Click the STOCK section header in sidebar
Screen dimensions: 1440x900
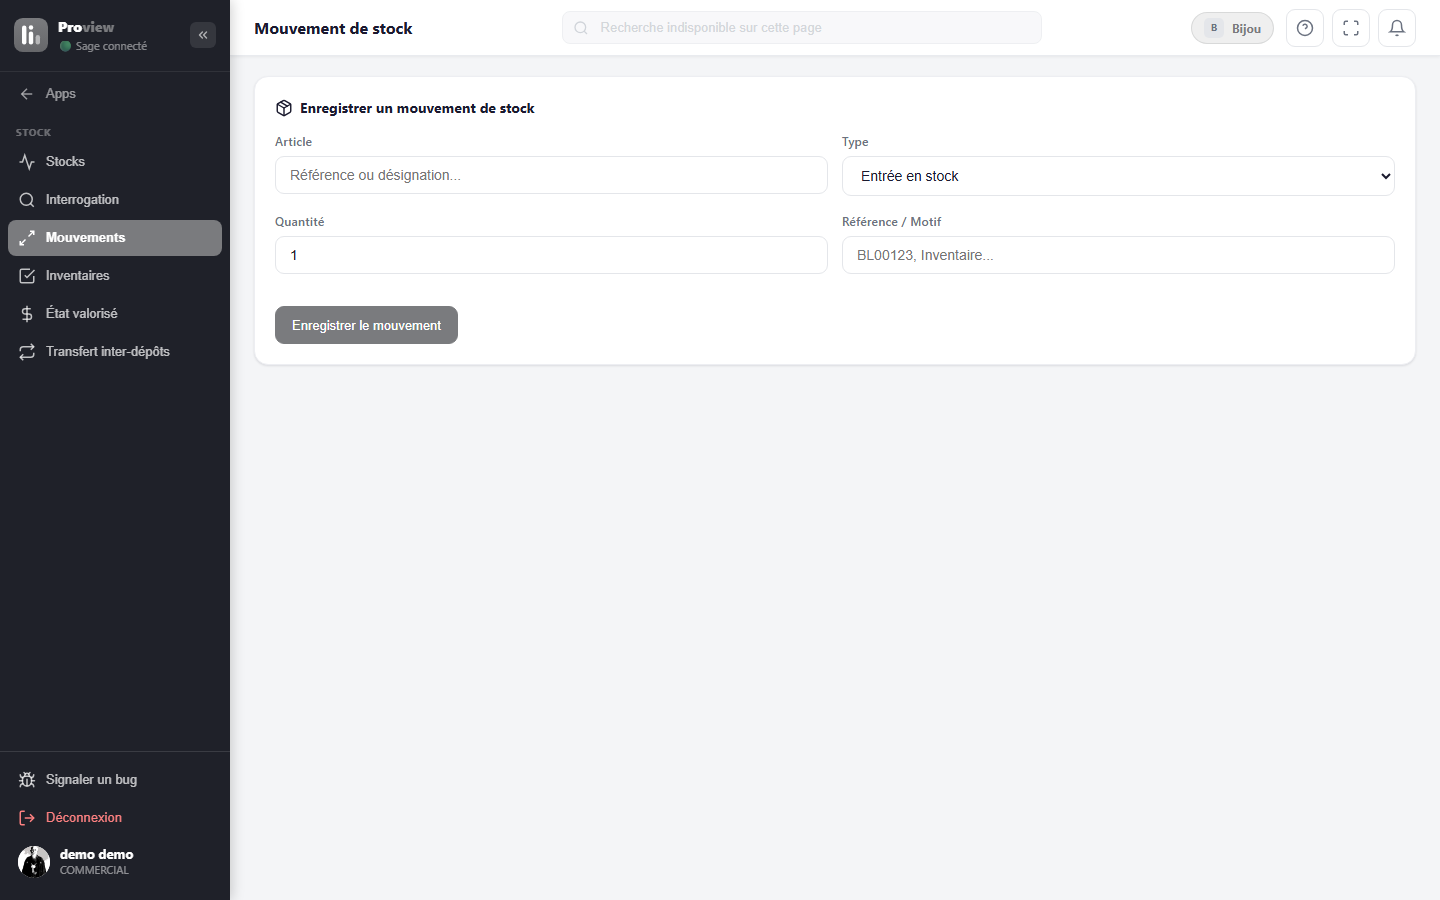(x=33, y=132)
